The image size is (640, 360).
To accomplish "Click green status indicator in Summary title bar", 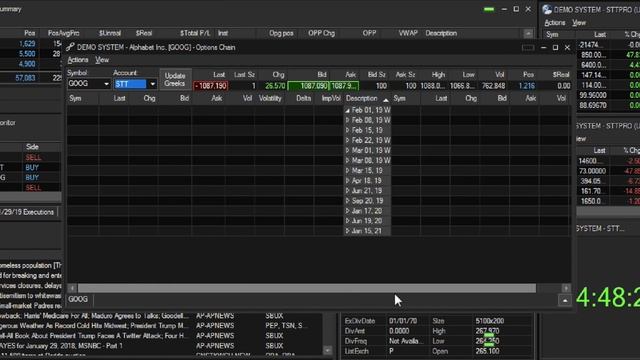I will pos(489,9).
